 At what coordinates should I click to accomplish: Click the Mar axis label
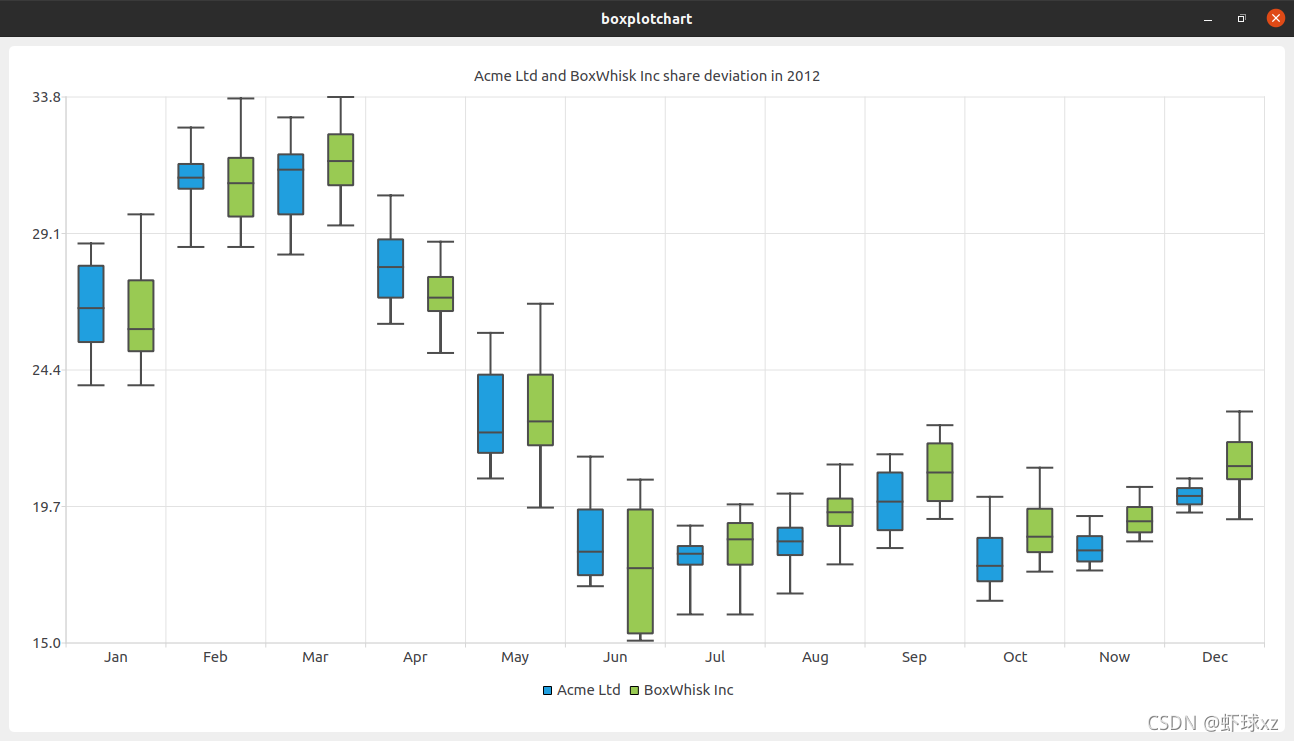[315, 657]
